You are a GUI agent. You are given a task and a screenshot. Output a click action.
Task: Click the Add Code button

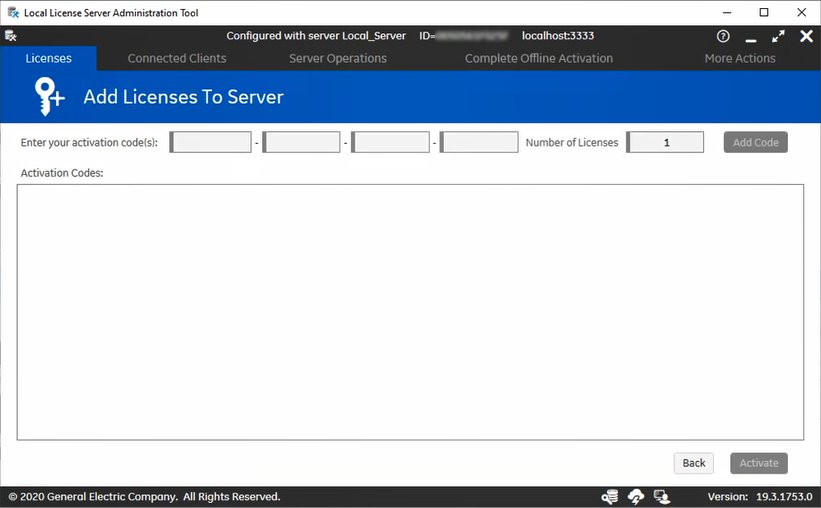pos(756,142)
